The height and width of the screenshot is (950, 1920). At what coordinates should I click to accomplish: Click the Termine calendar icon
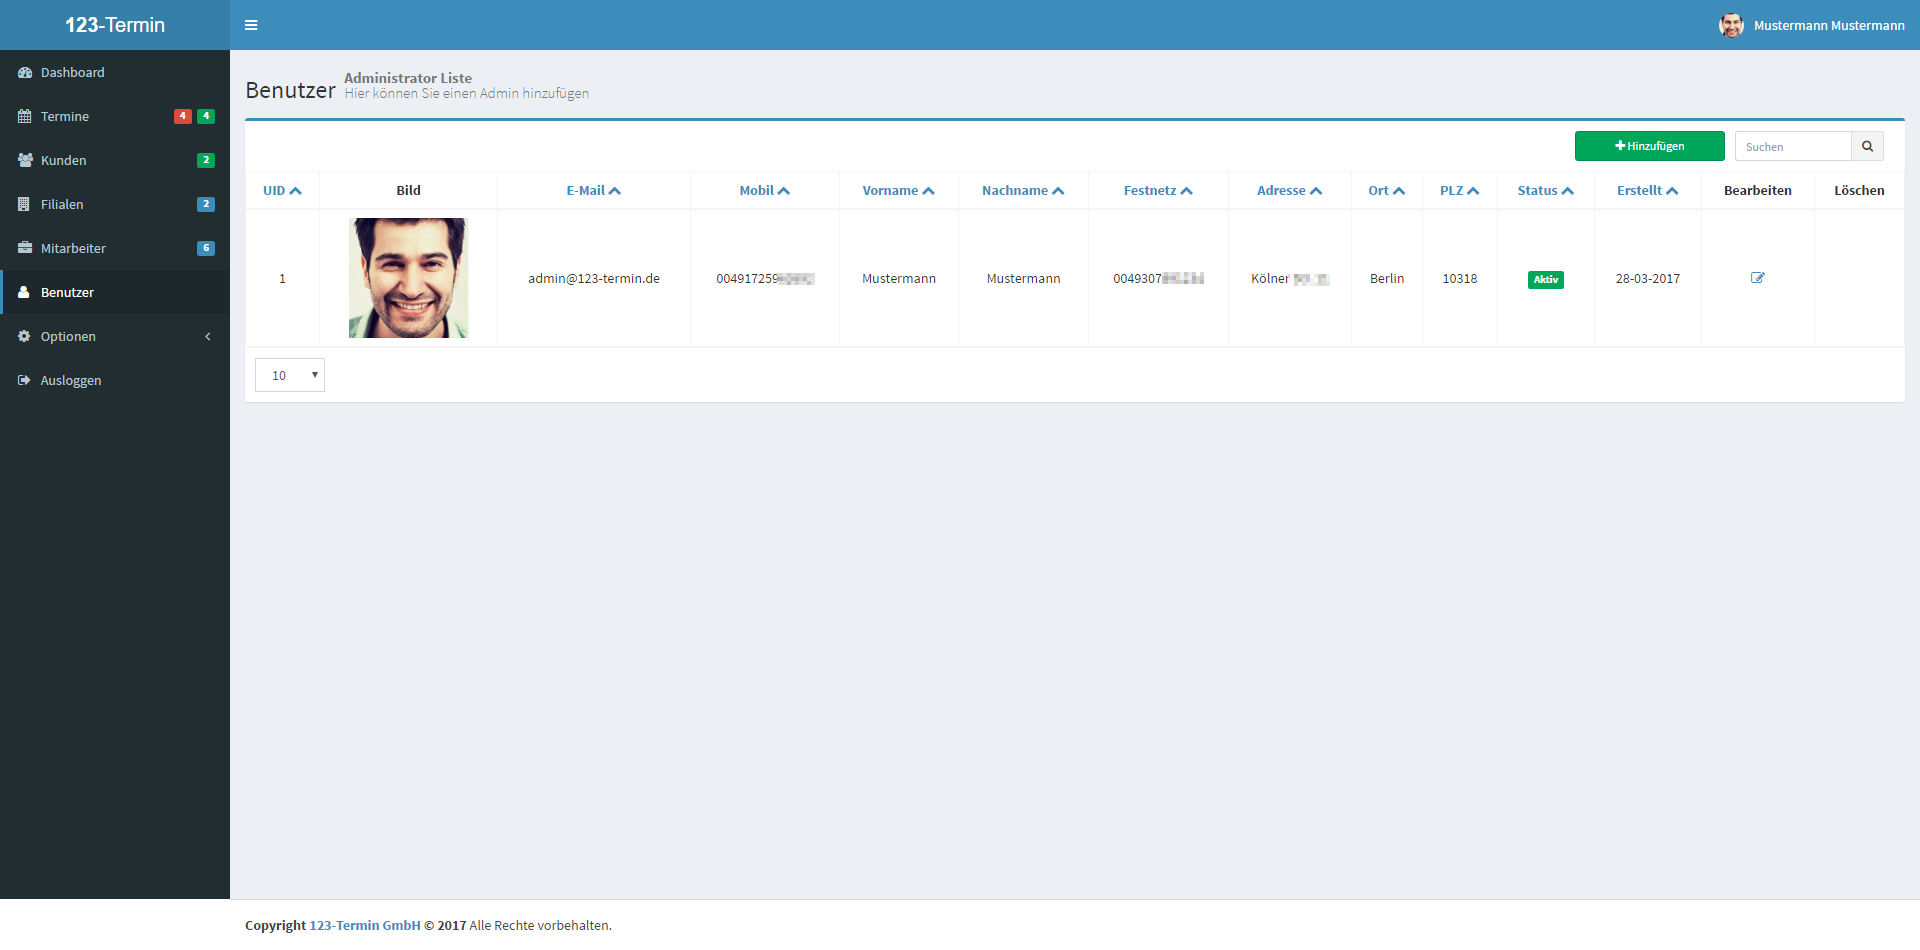tap(25, 117)
